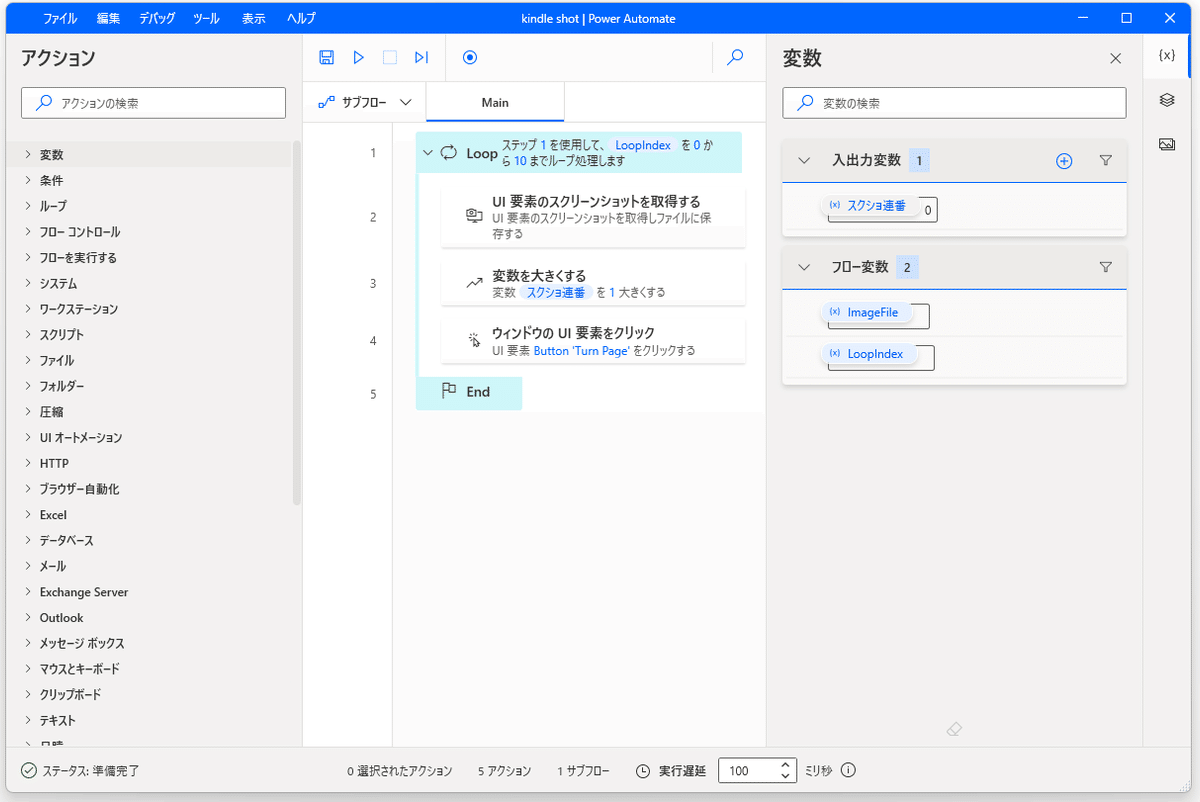
Task: Collapse the Loop block chevron
Action: [428, 153]
